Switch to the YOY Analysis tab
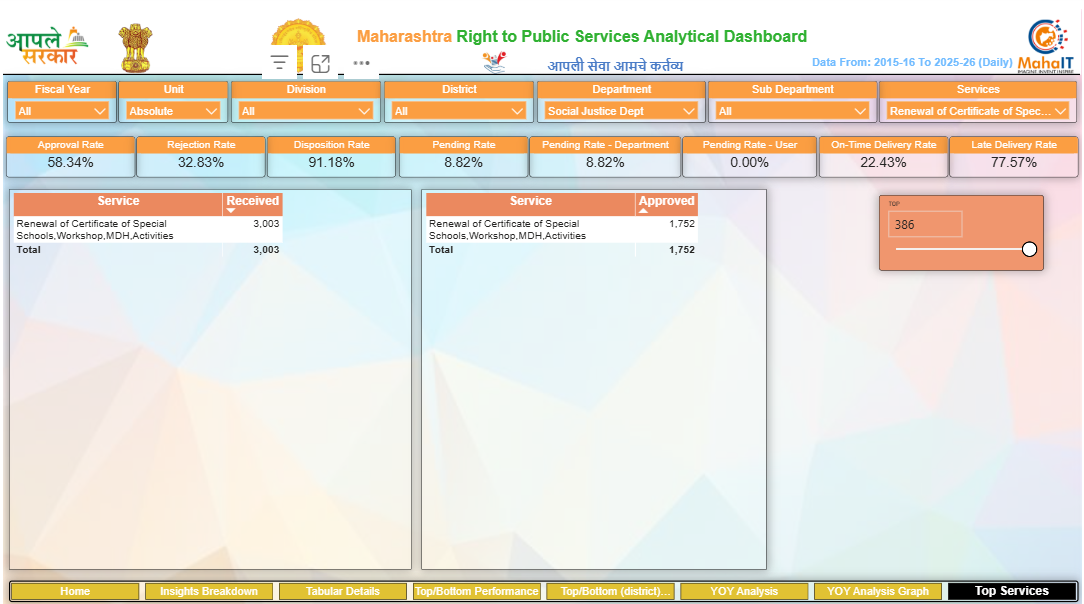Image resolution: width=1084 pixels, height=604 pixels. 743,591
